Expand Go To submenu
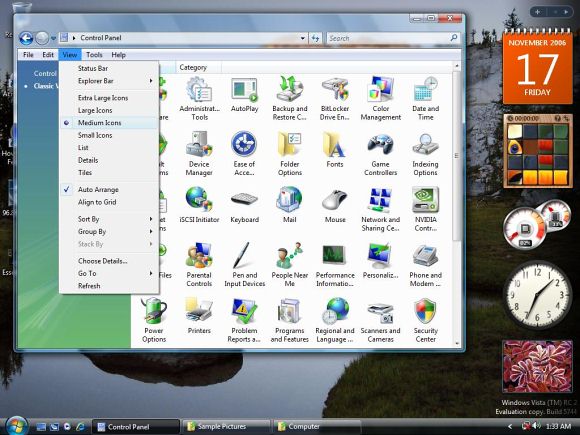The height and width of the screenshot is (435, 580). [109, 274]
